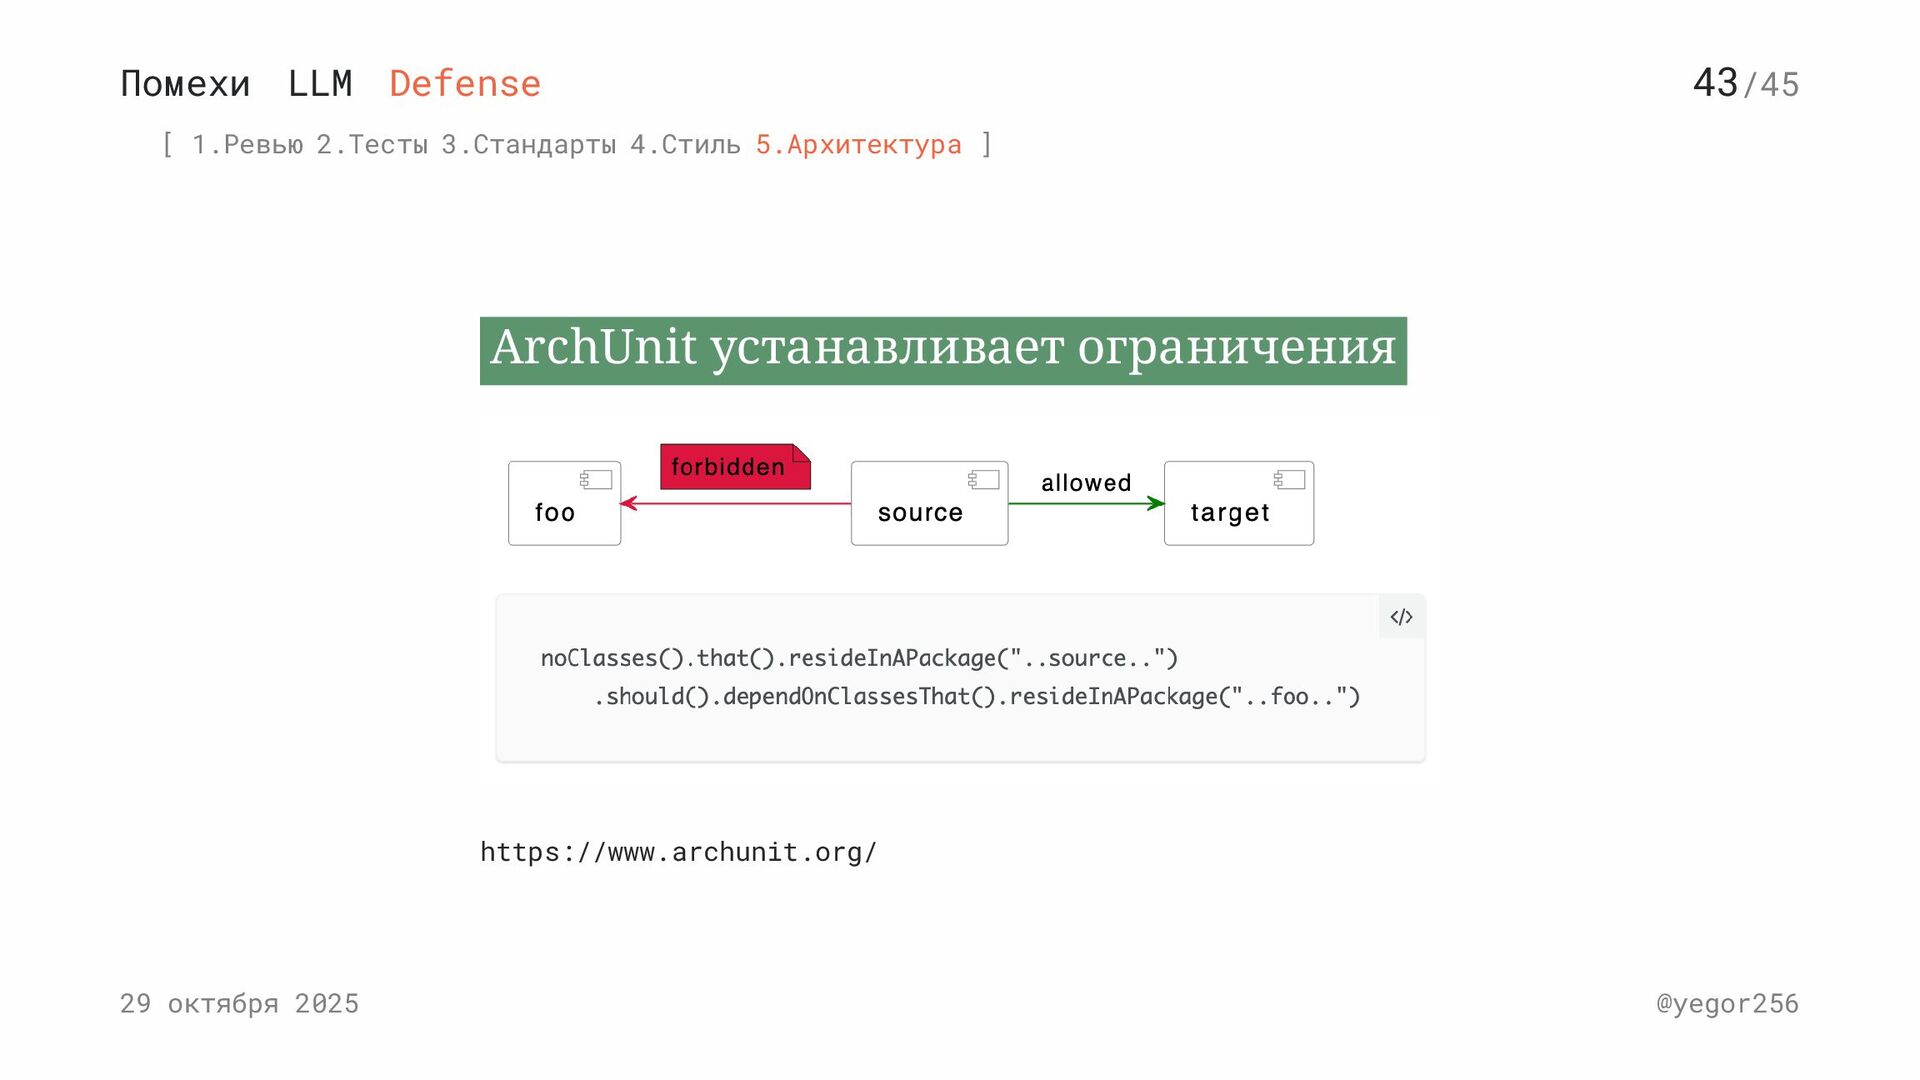Click the 'allowed' arrow label
The height and width of the screenshot is (1080, 1920).
1086,483
